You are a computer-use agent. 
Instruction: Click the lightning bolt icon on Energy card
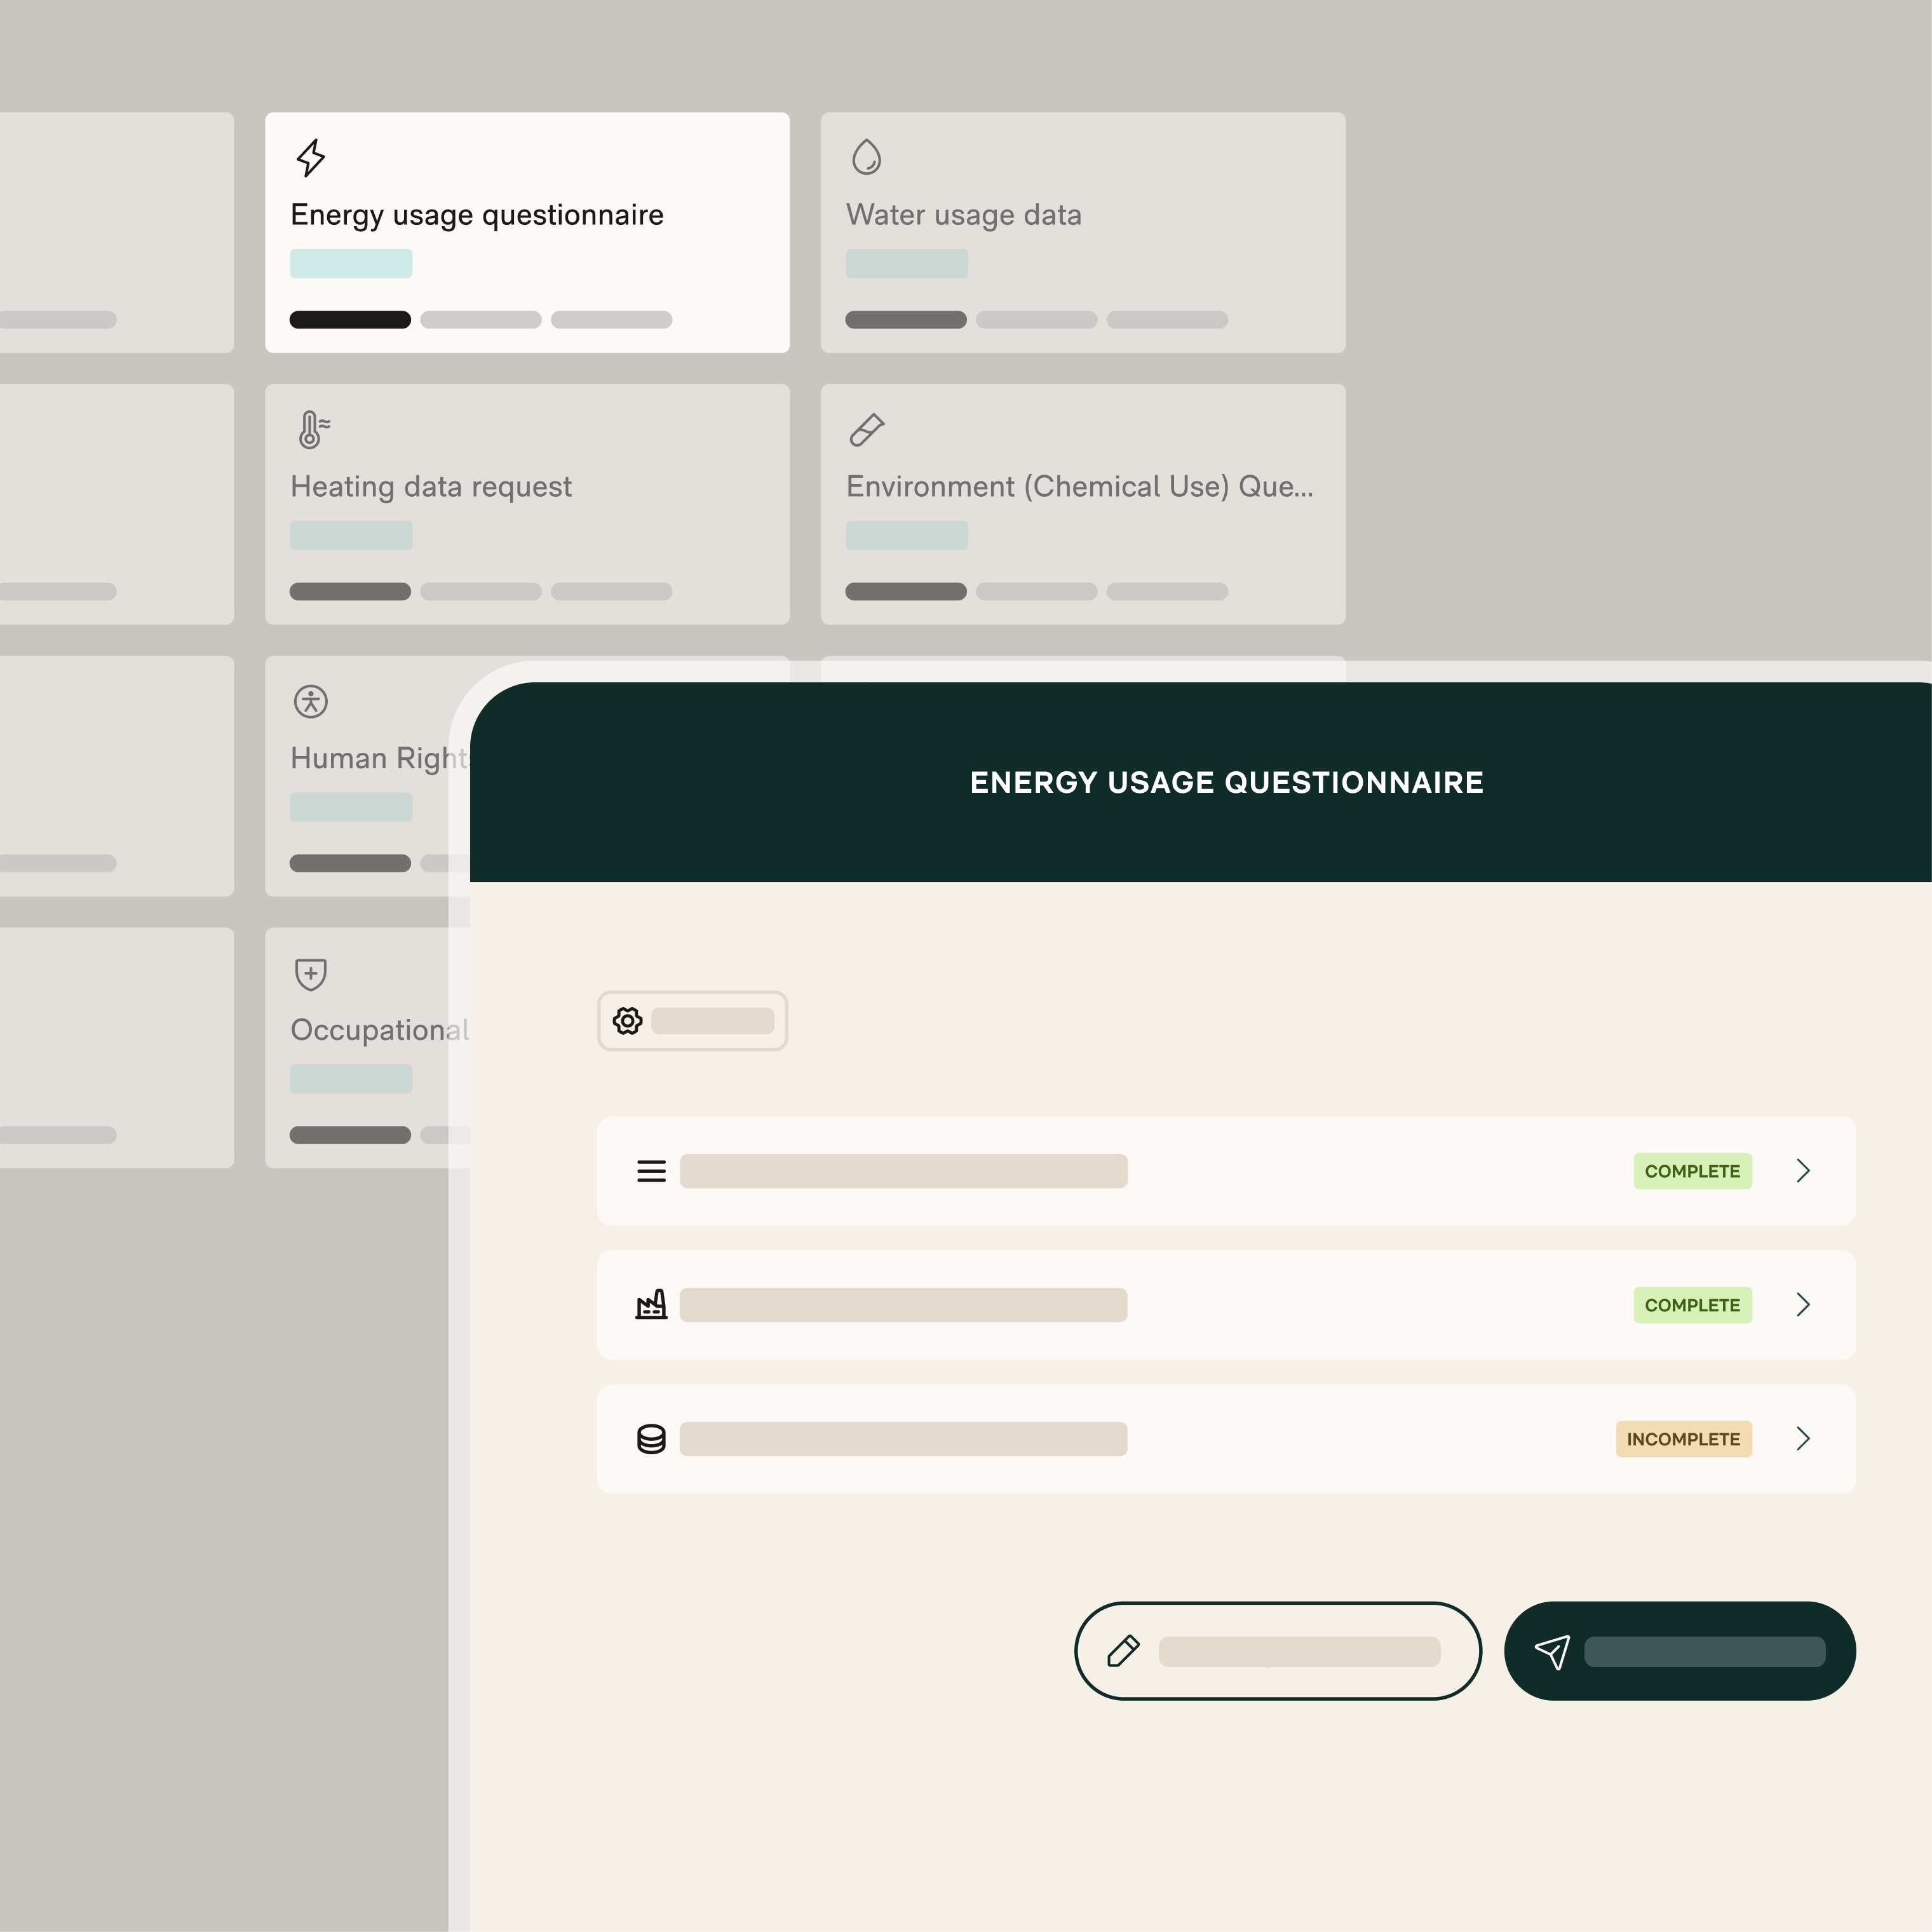click(x=311, y=158)
